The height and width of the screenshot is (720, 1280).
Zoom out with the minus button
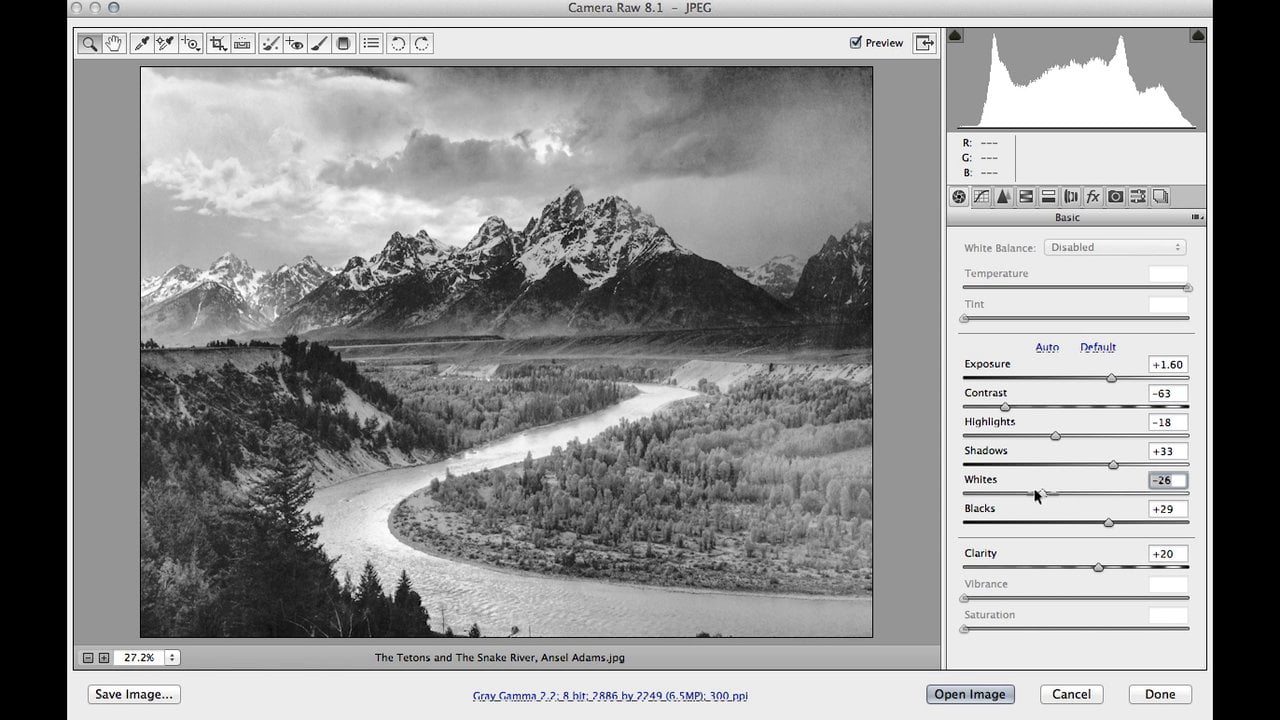click(x=88, y=657)
